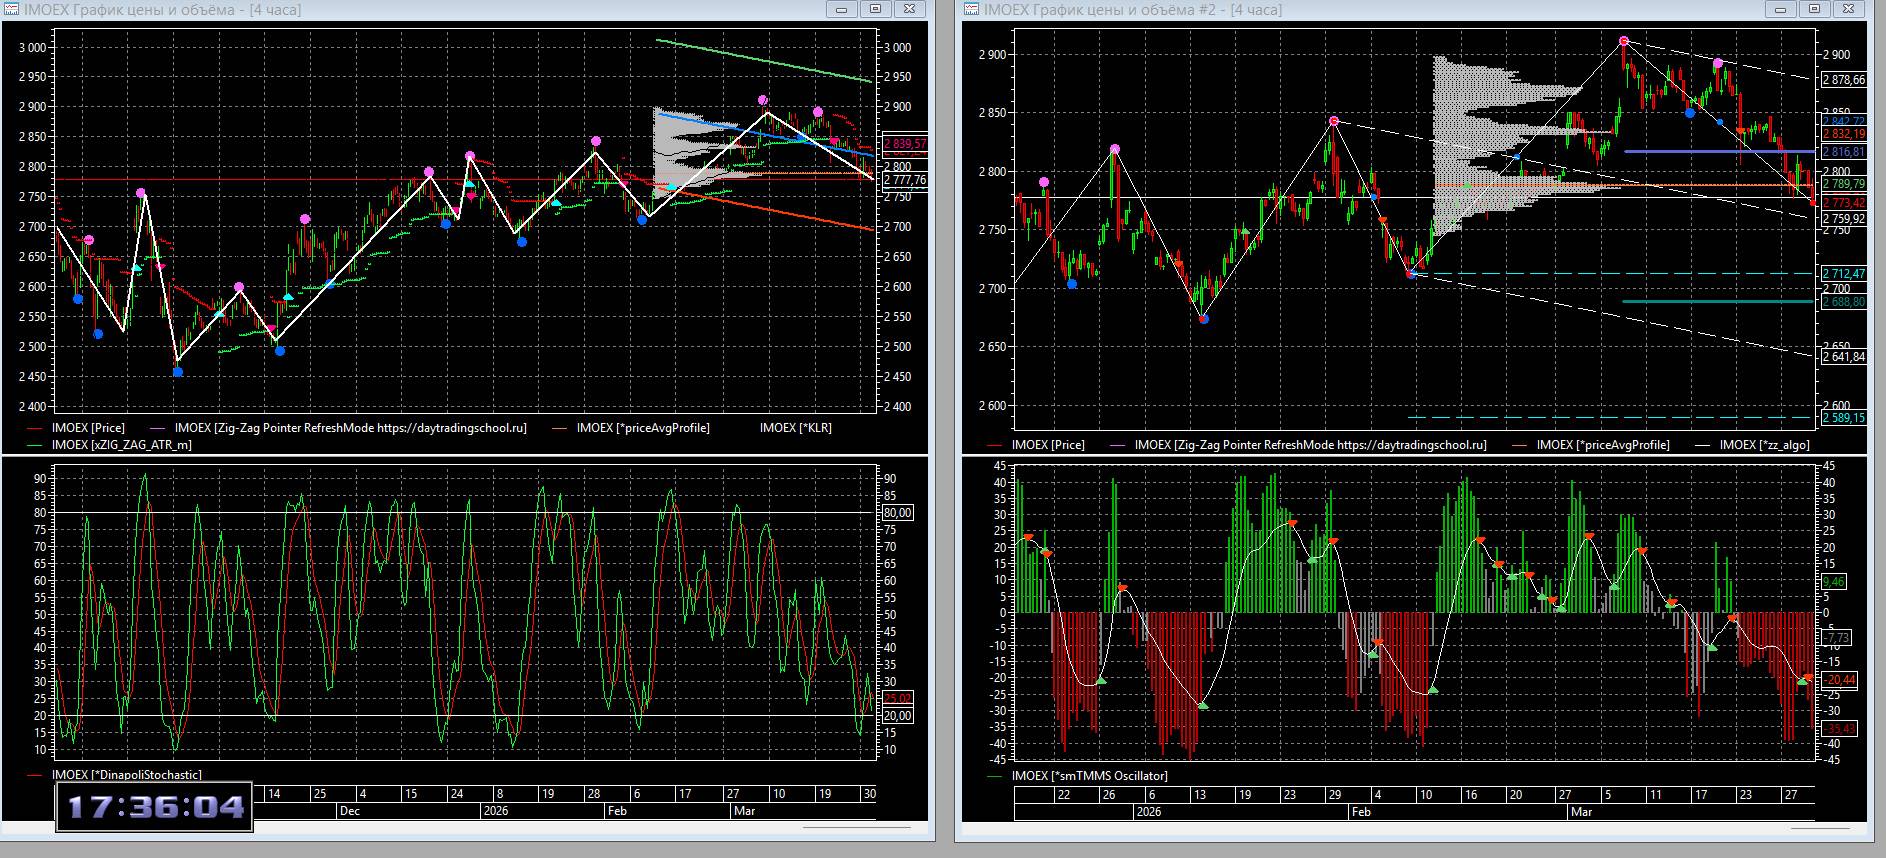
Task: Click the 2 688,80 level label on chart #2
Action: tap(1843, 302)
